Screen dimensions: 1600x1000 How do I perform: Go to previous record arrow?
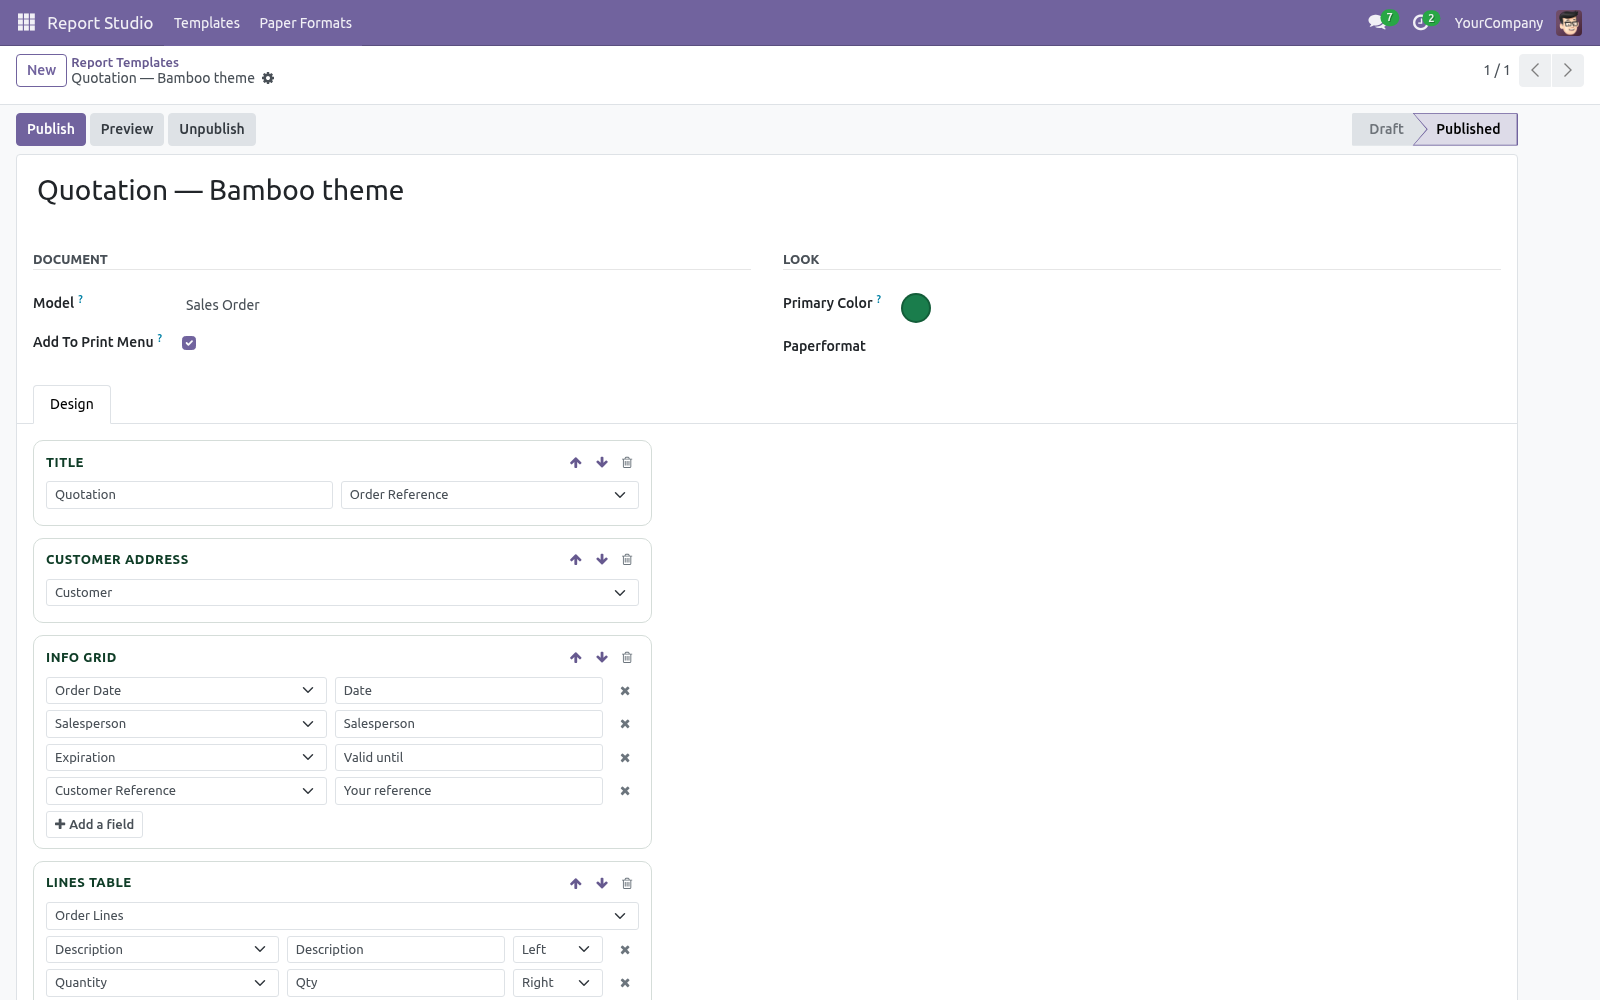point(1535,70)
